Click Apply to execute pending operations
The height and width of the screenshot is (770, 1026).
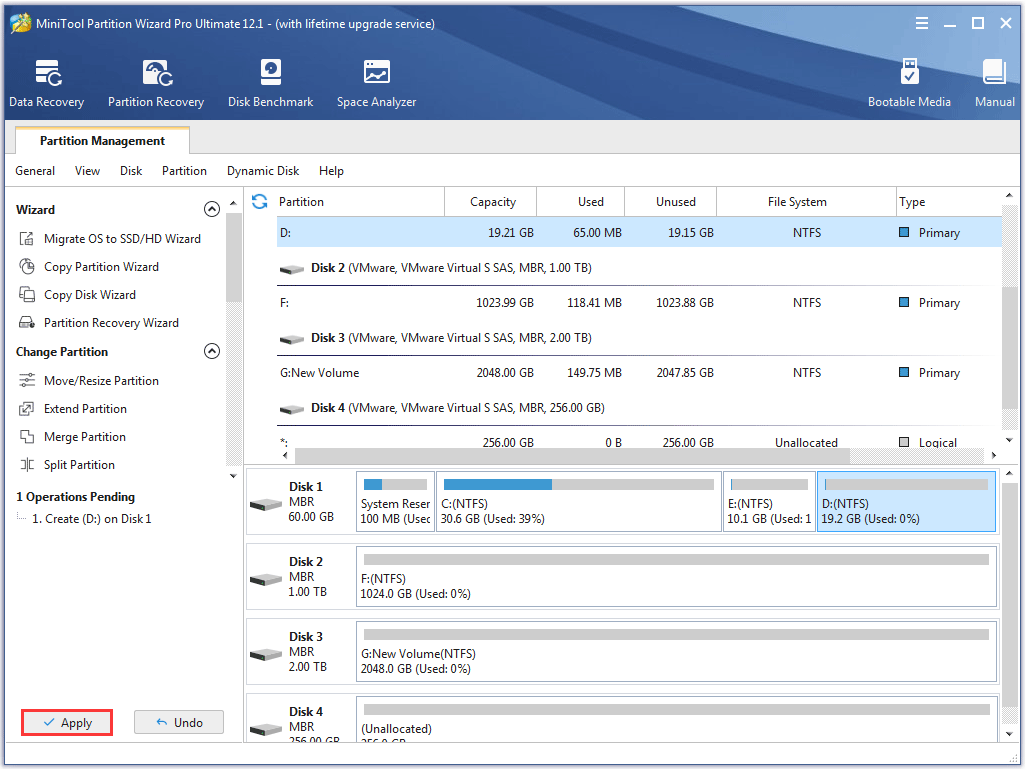click(67, 722)
